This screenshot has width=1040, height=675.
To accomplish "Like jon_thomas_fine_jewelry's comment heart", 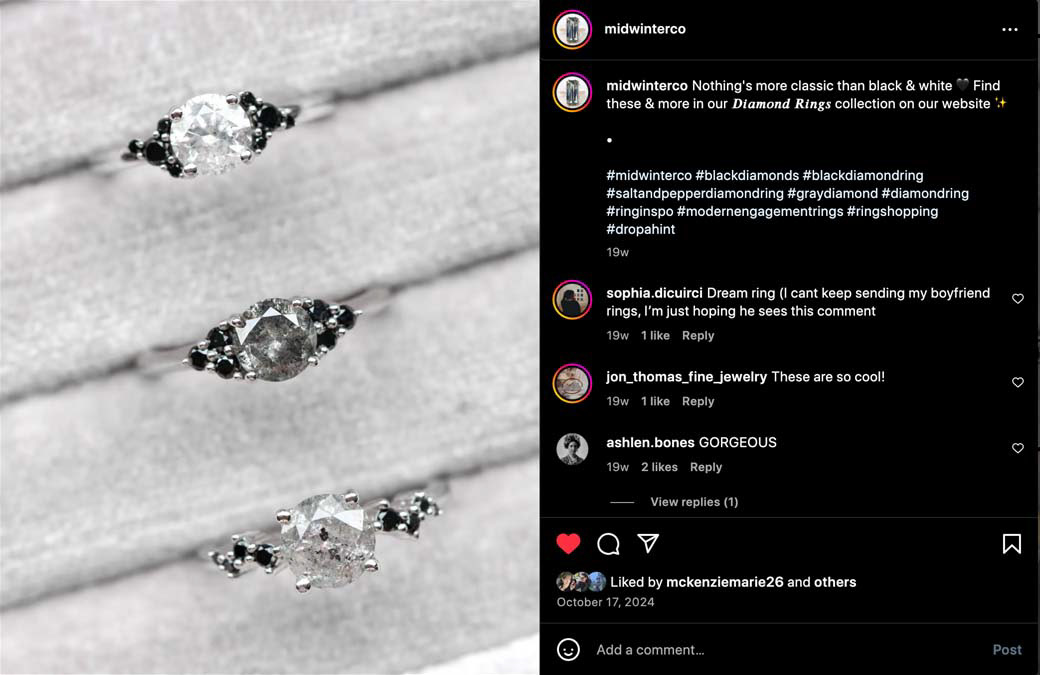I will pyautogui.click(x=1017, y=383).
